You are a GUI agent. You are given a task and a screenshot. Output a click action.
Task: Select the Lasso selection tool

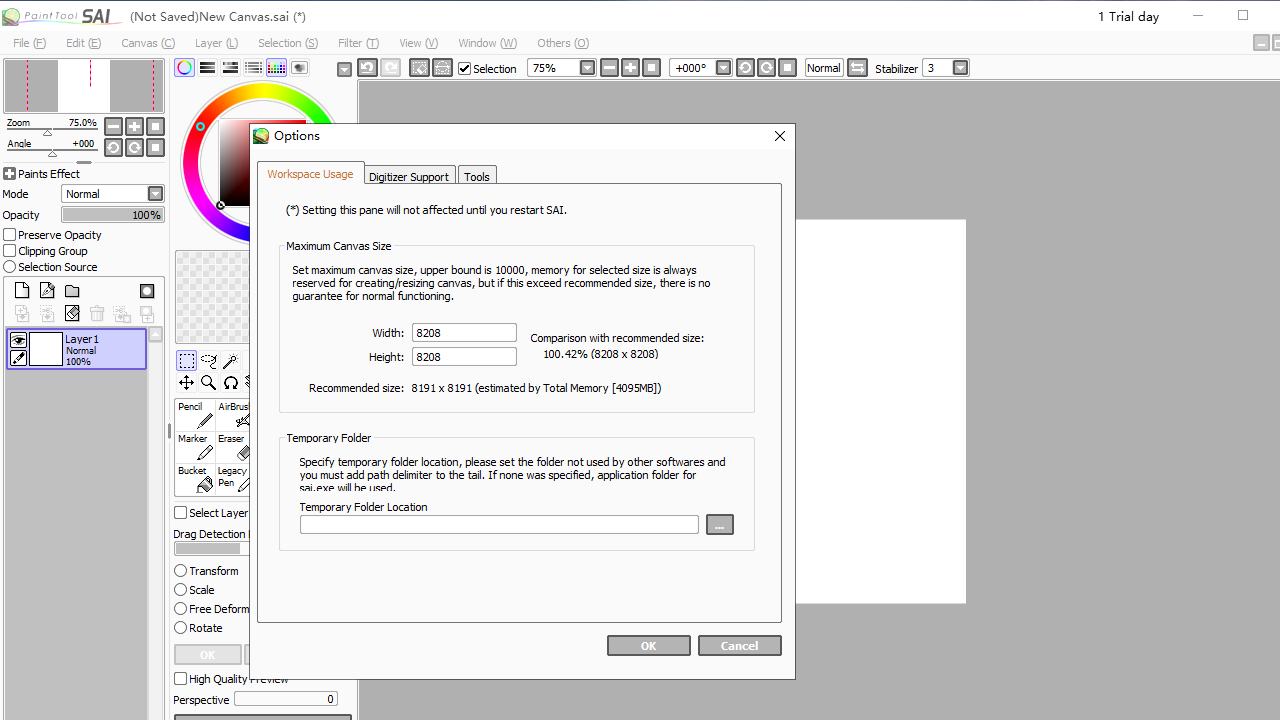(x=208, y=361)
